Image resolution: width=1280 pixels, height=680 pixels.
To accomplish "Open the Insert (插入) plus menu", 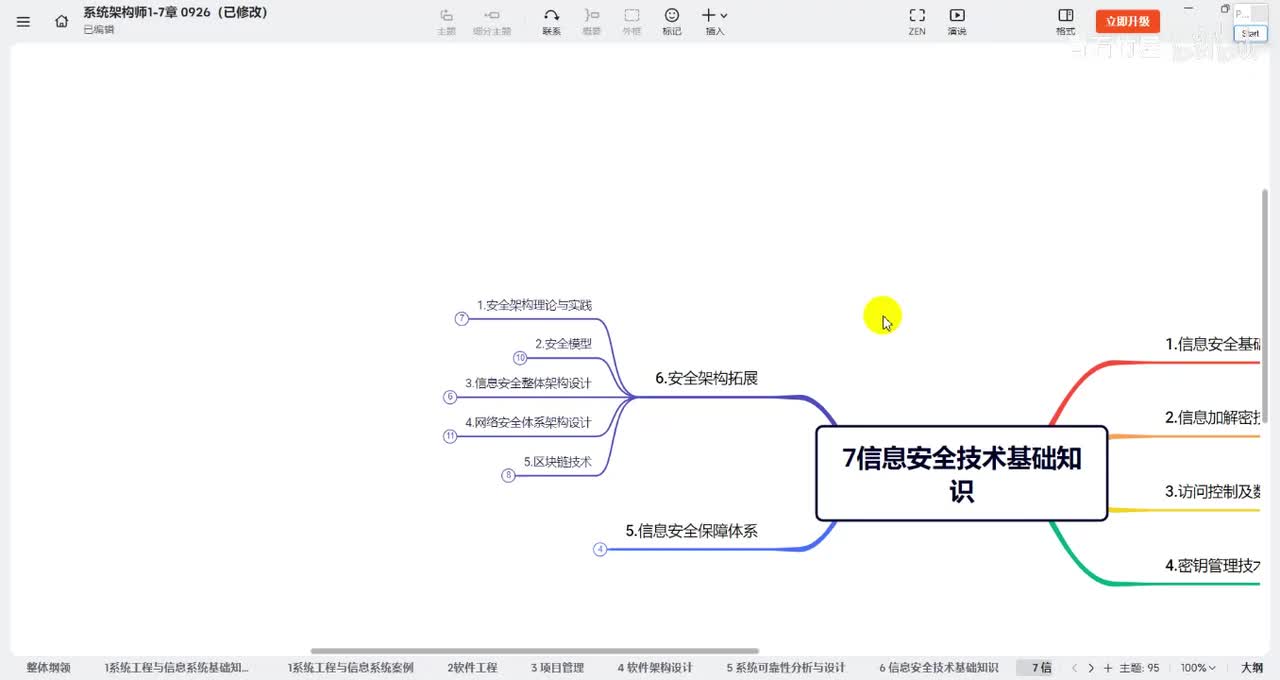I will (x=714, y=21).
